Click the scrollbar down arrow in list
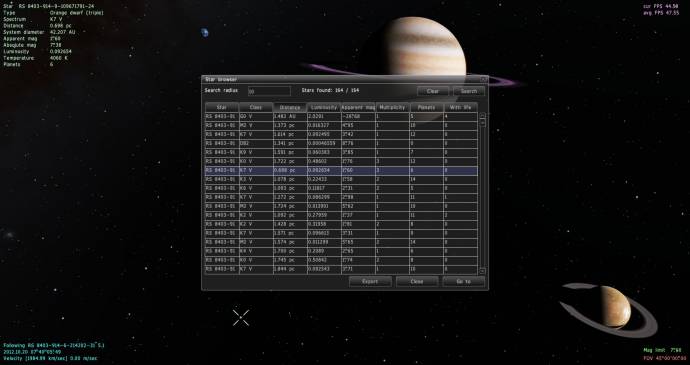Image resolution: width=690 pixels, height=365 pixels. (482, 271)
